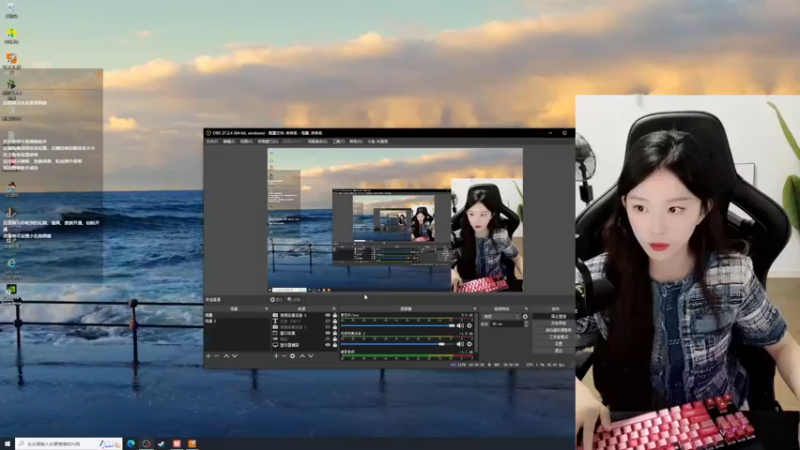Image resolution: width=800 pixels, height=450 pixels.
Task: Open the NVIDIA desktop shortcut icon
Action: click(11, 289)
